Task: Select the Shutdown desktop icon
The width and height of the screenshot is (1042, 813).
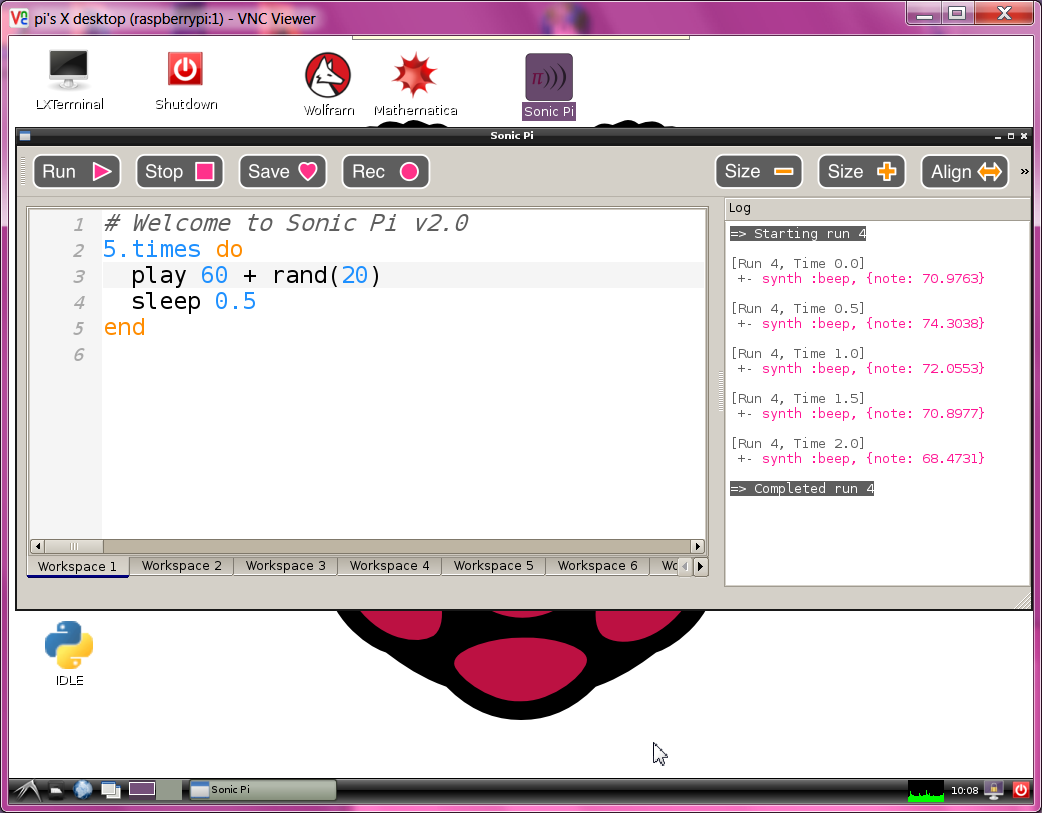Action: coord(185,80)
